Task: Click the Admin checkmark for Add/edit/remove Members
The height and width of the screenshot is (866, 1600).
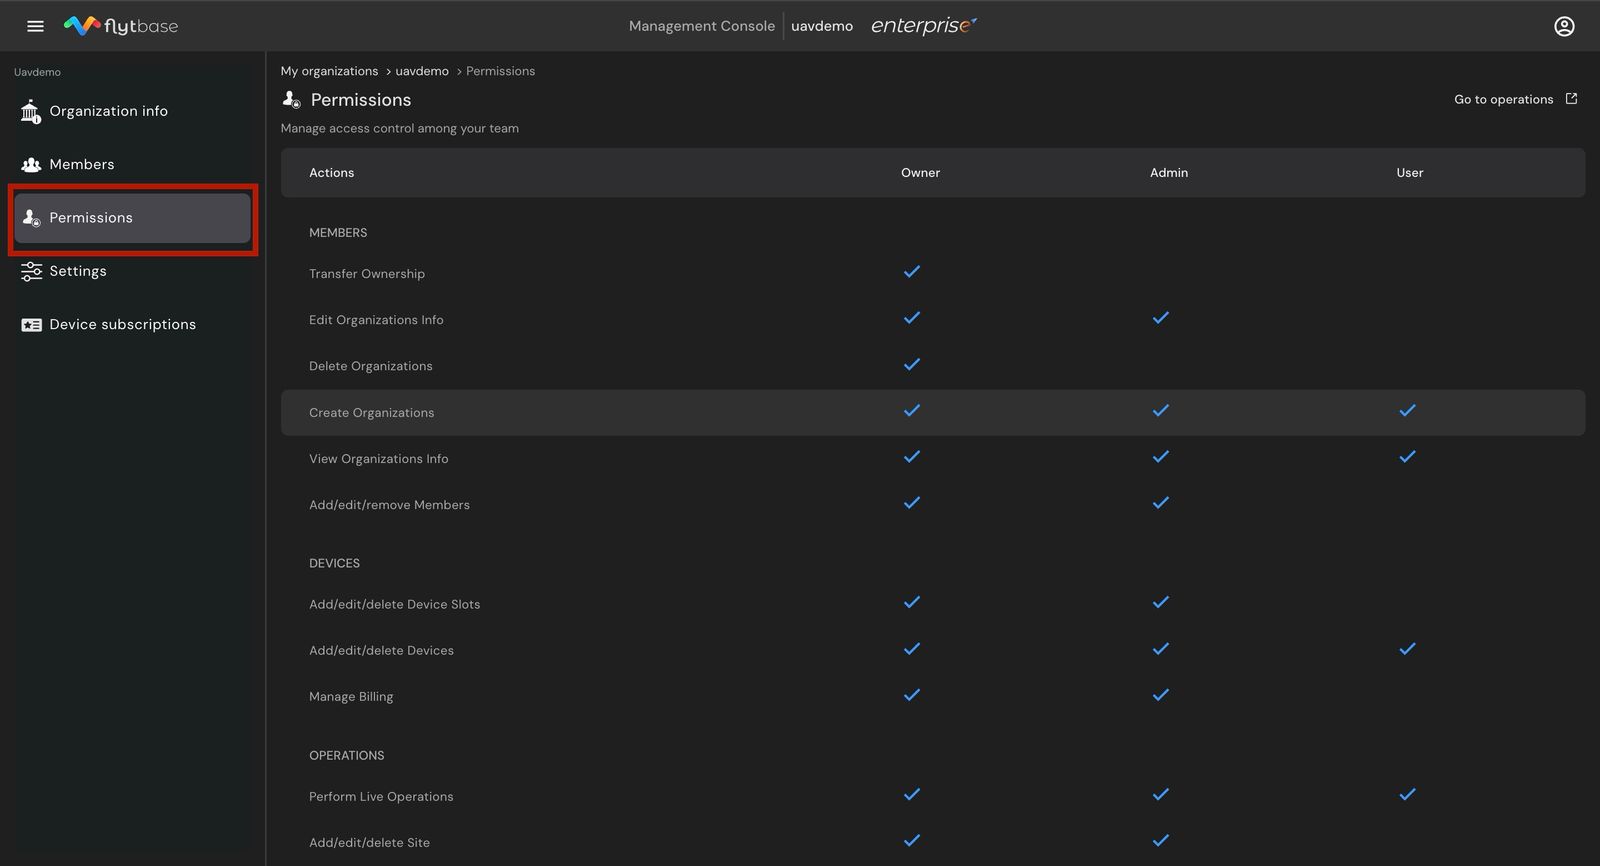Action: pyautogui.click(x=1160, y=502)
